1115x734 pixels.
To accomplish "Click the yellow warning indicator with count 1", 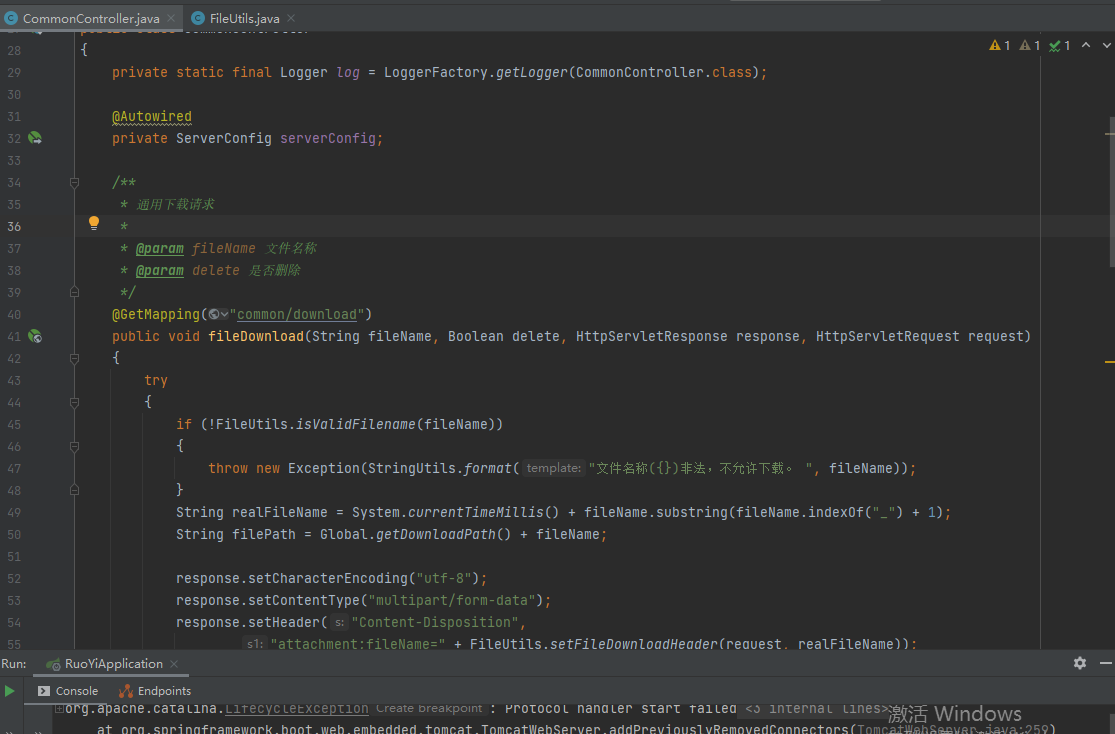I will coord(999,46).
